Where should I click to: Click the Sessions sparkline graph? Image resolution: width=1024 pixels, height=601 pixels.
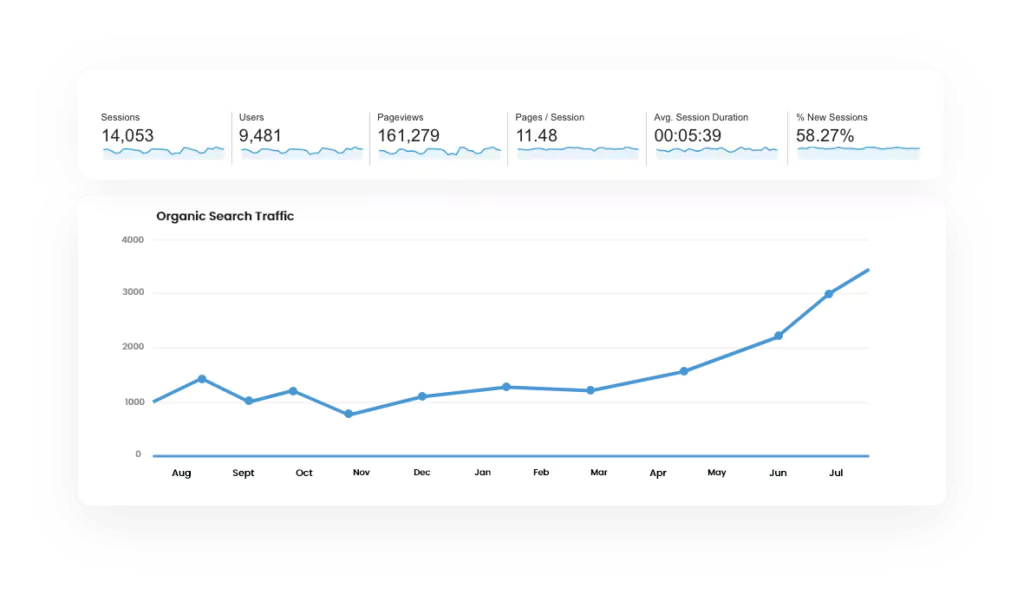pos(163,152)
